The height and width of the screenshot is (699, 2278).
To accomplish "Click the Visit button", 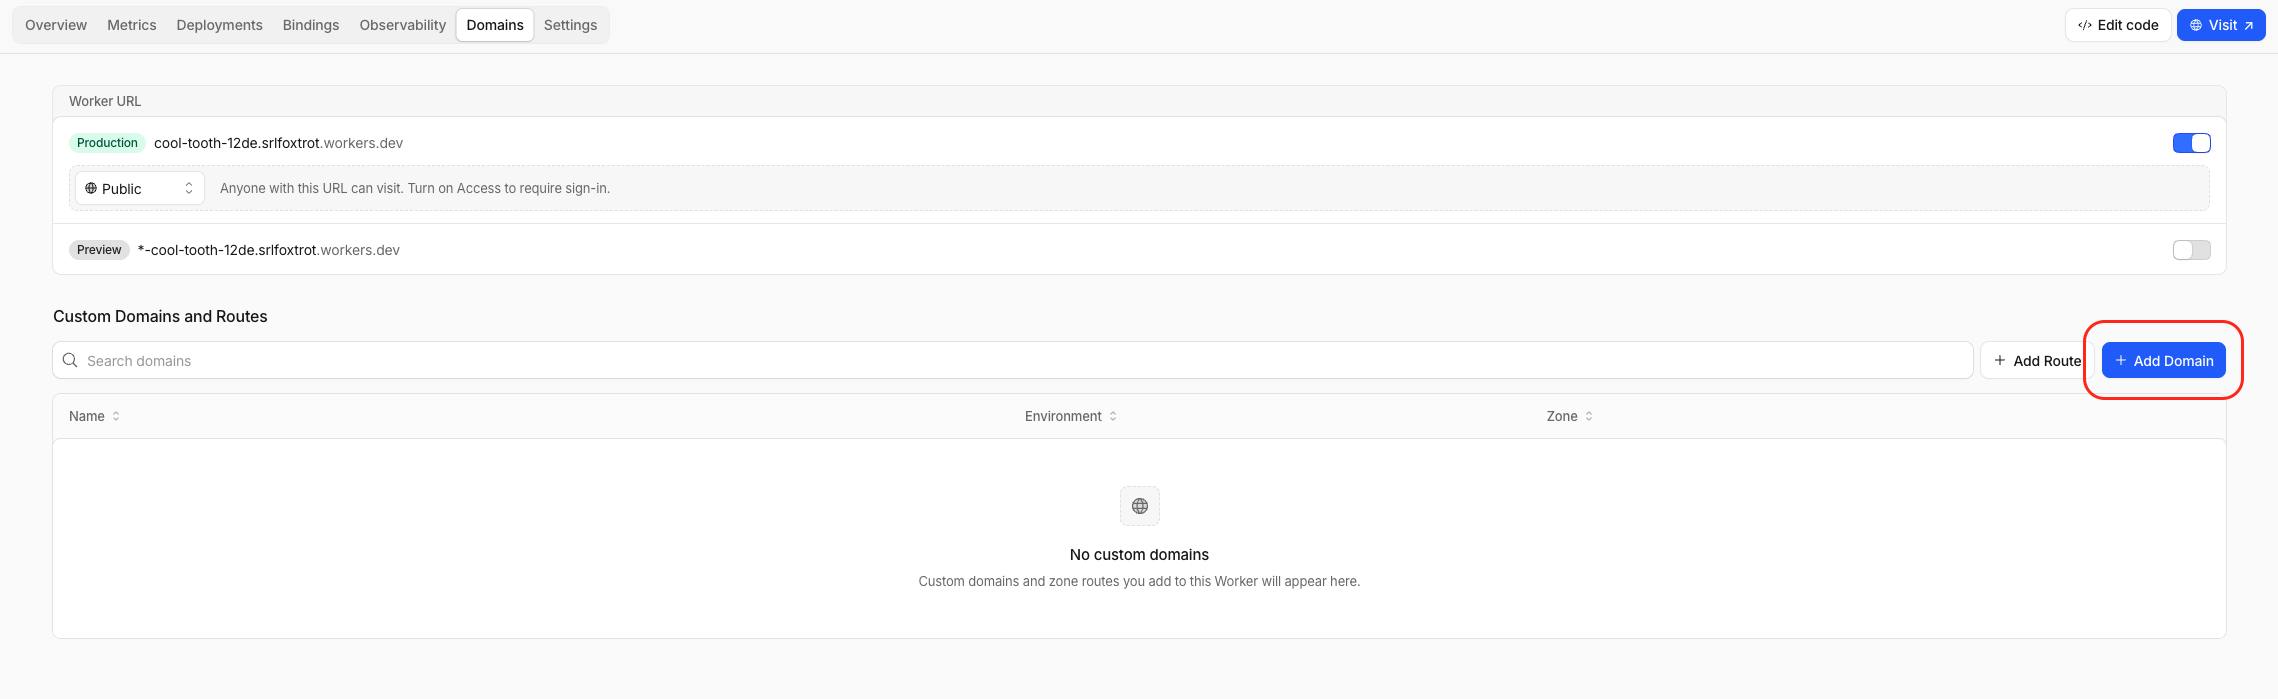I will tap(2221, 25).
